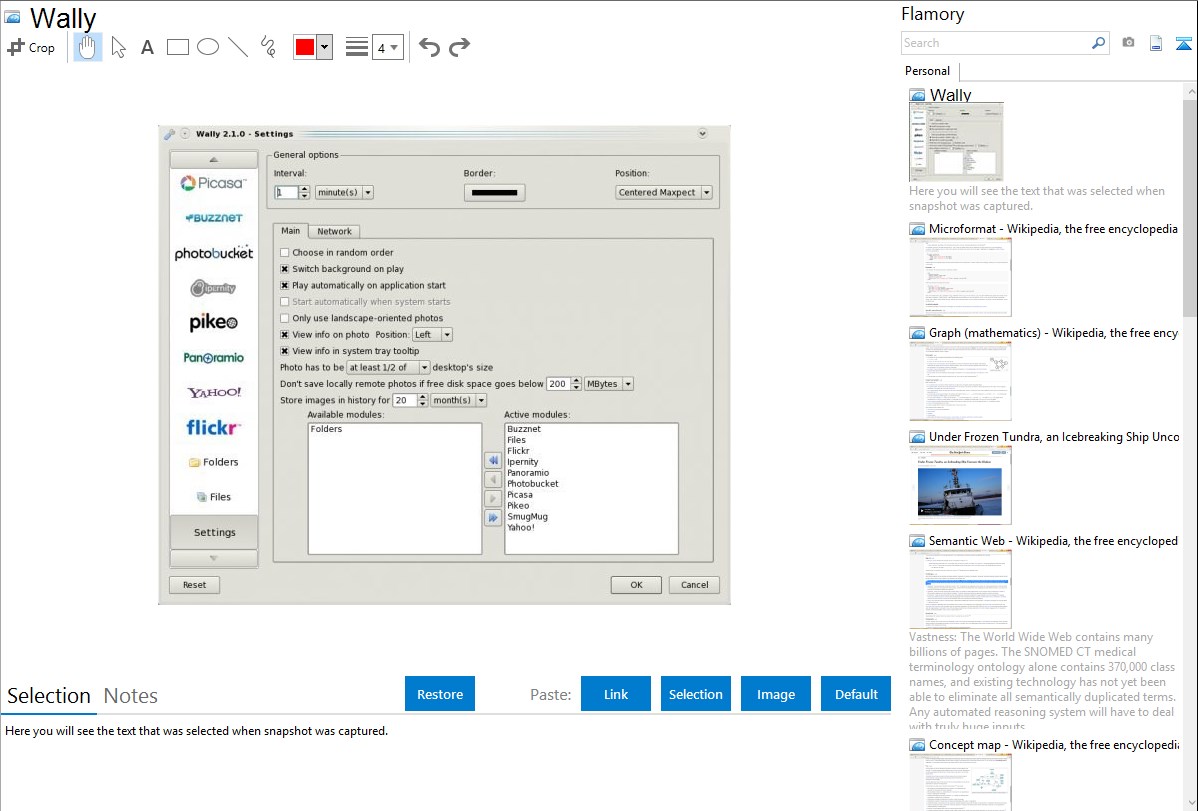This screenshot has height=811, width=1198.
Task: Enable Choose in random order
Action: pyautogui.click(x=284, y=252)
